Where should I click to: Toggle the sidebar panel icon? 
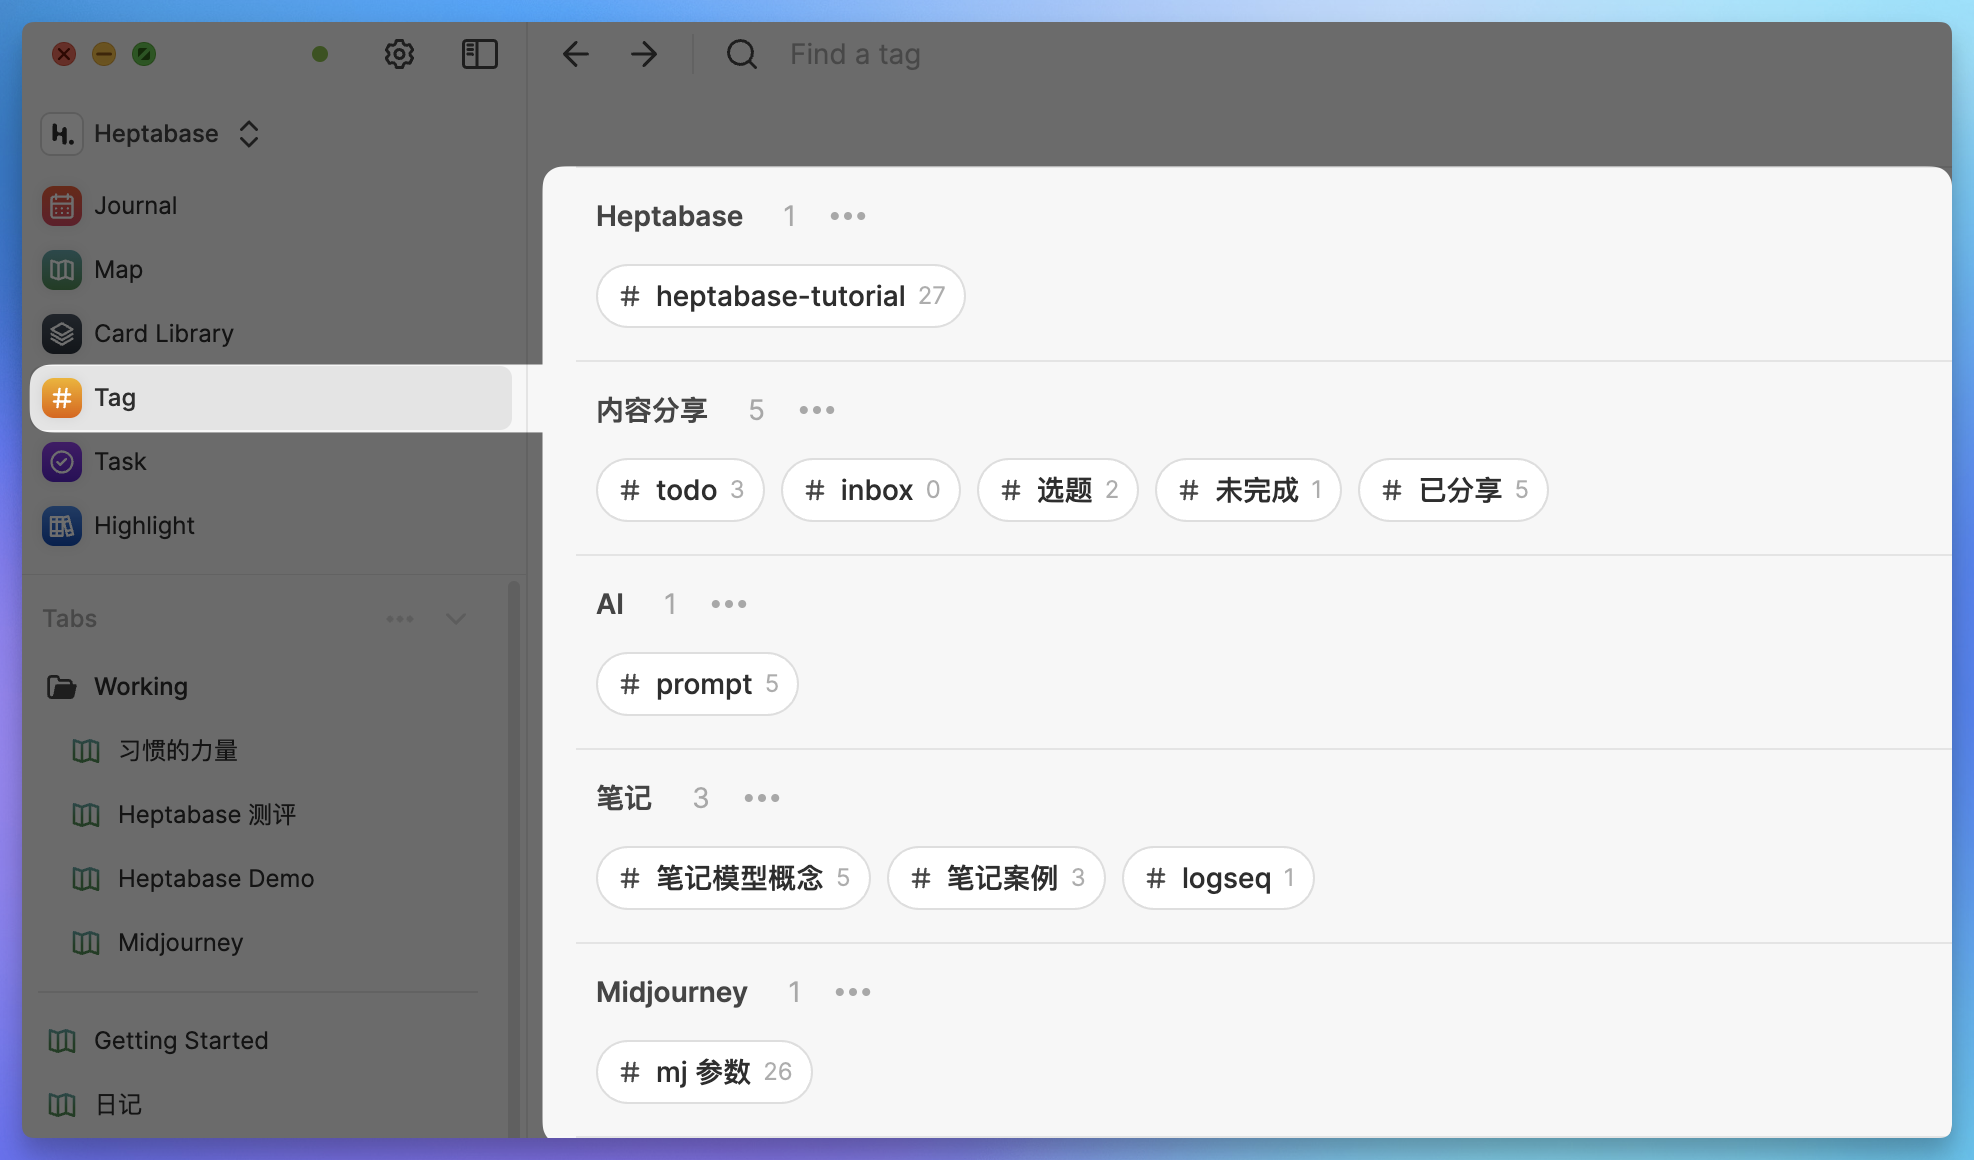coord(479,54)
